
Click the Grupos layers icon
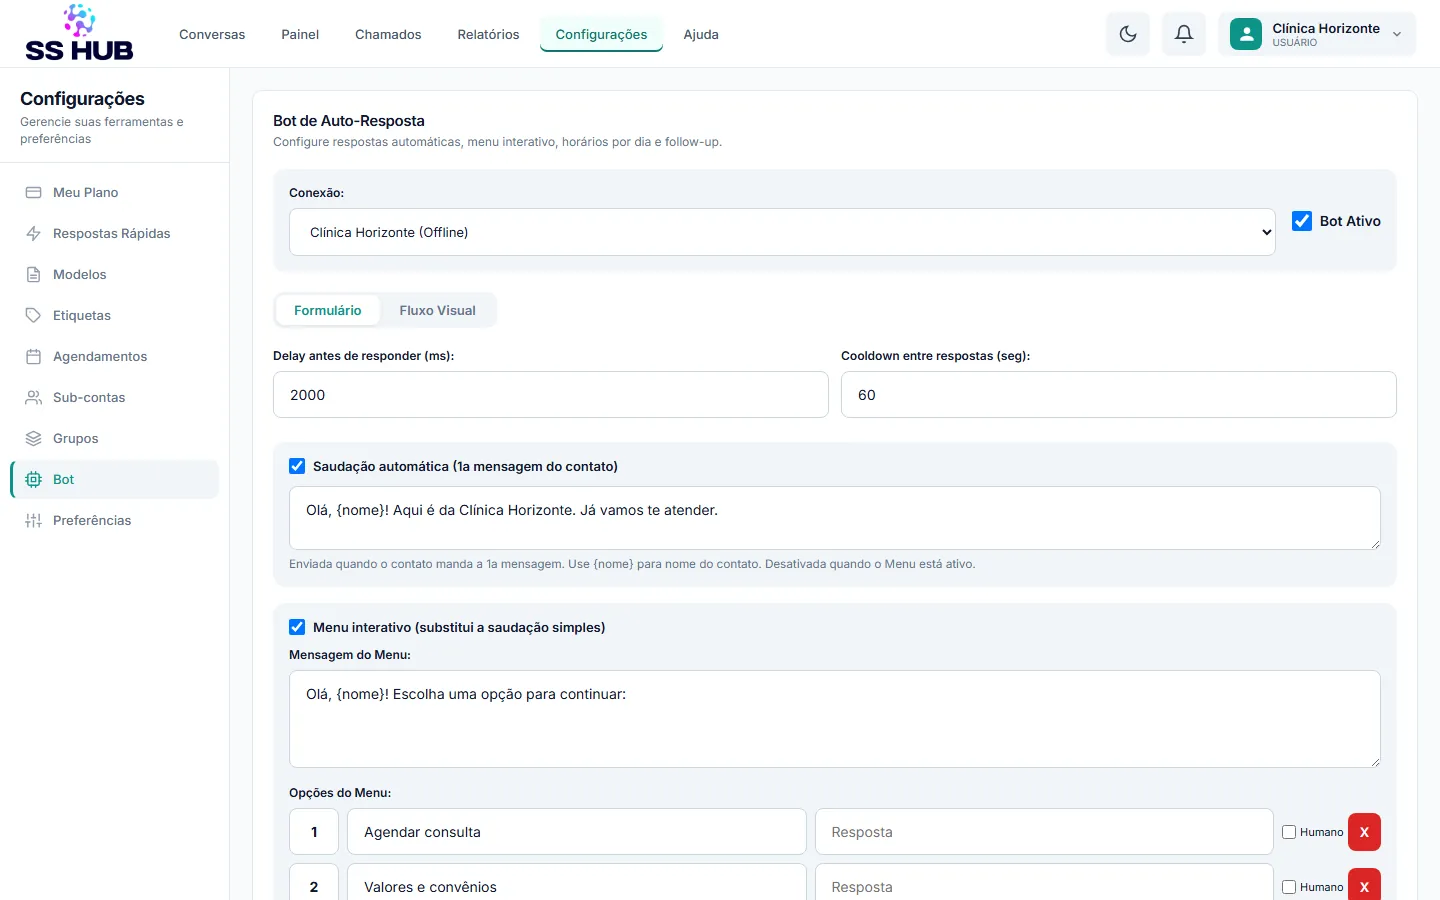(33, 438)
